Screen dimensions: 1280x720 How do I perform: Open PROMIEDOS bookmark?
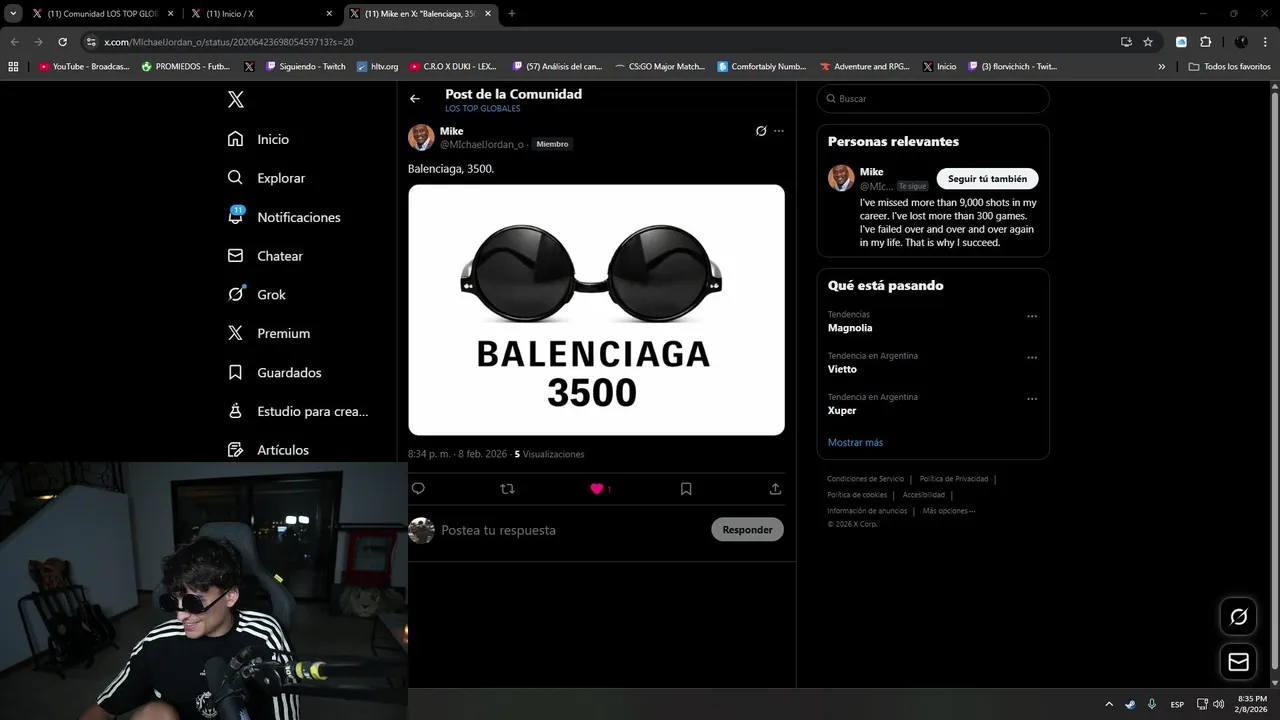point(186,67)
